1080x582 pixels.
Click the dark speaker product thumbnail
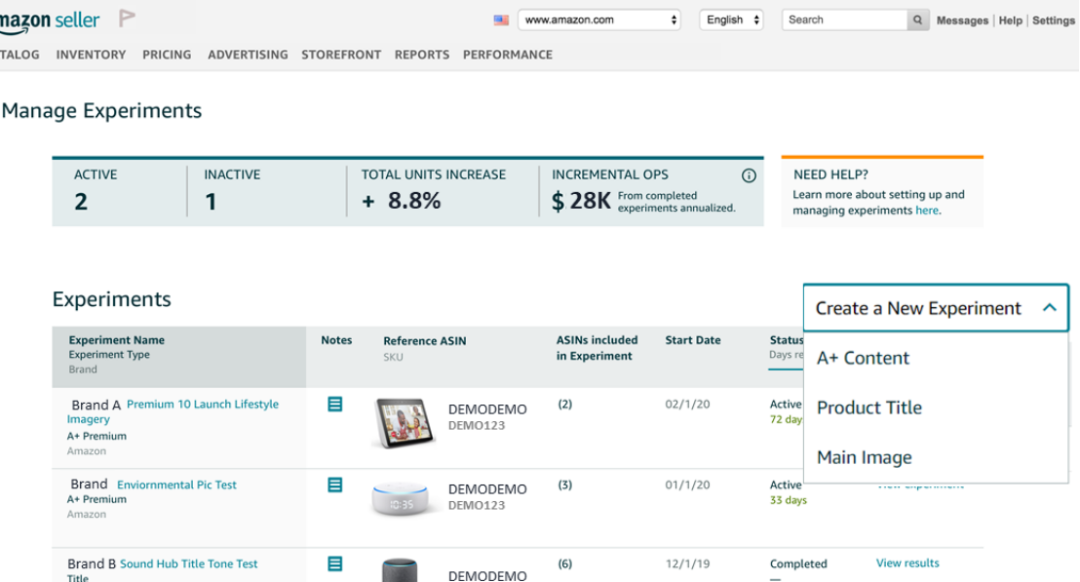pos(399,570)
